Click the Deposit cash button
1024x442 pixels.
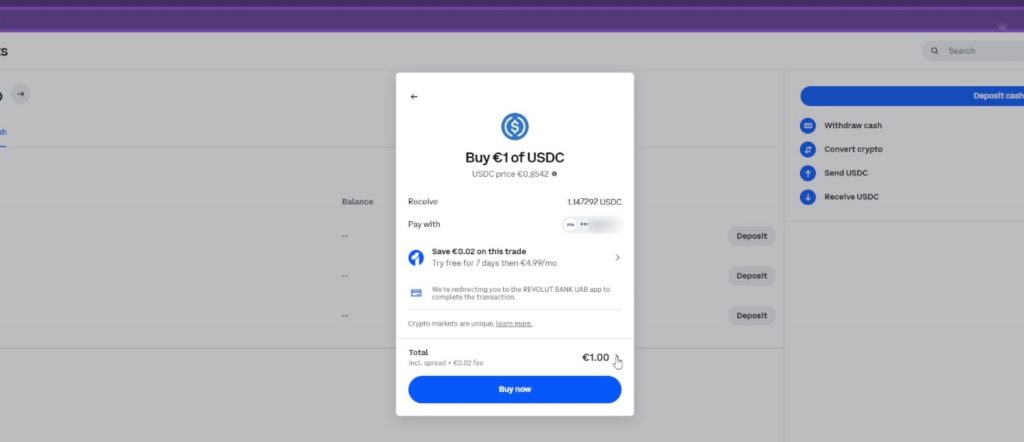912,96
